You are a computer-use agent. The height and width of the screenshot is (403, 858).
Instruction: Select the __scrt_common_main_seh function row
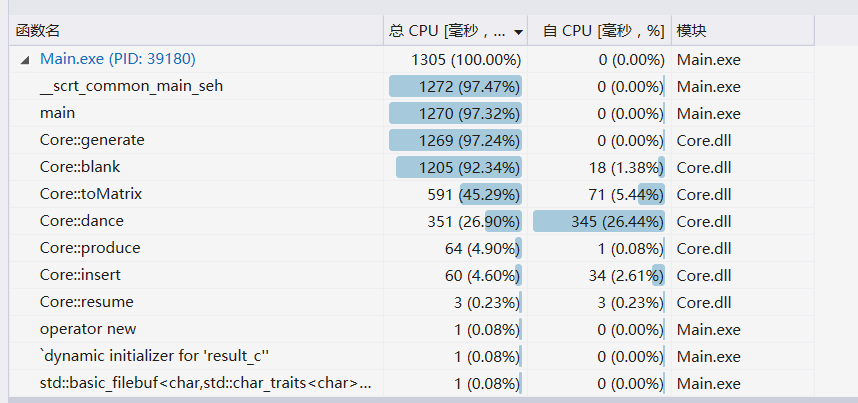pos(411,87)
